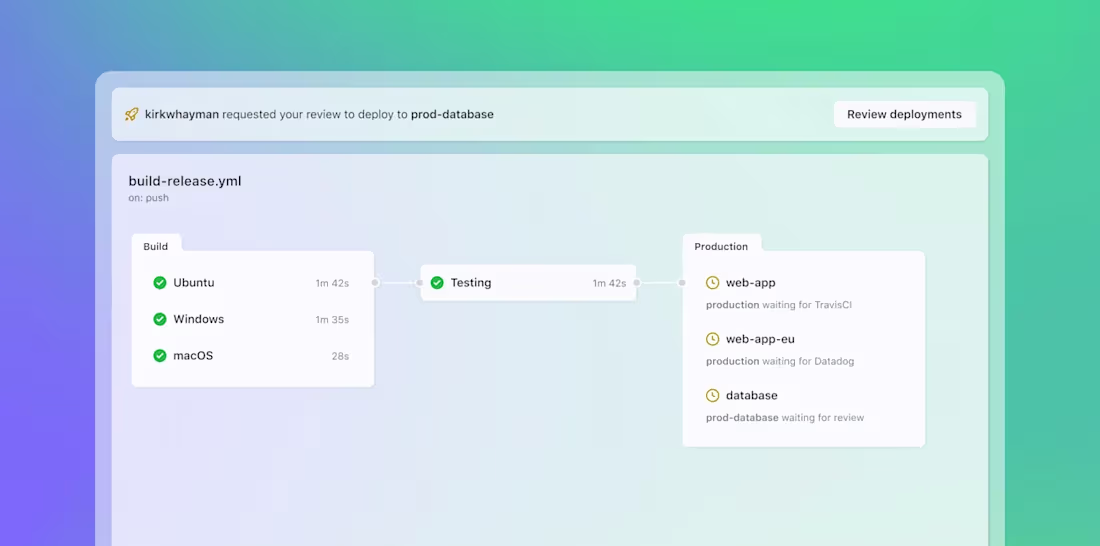Click the green check icon beside Testing
Image resolution: width=1100 pixels, height=546 pixels.
pyautogui.click(x=437, y=283)
